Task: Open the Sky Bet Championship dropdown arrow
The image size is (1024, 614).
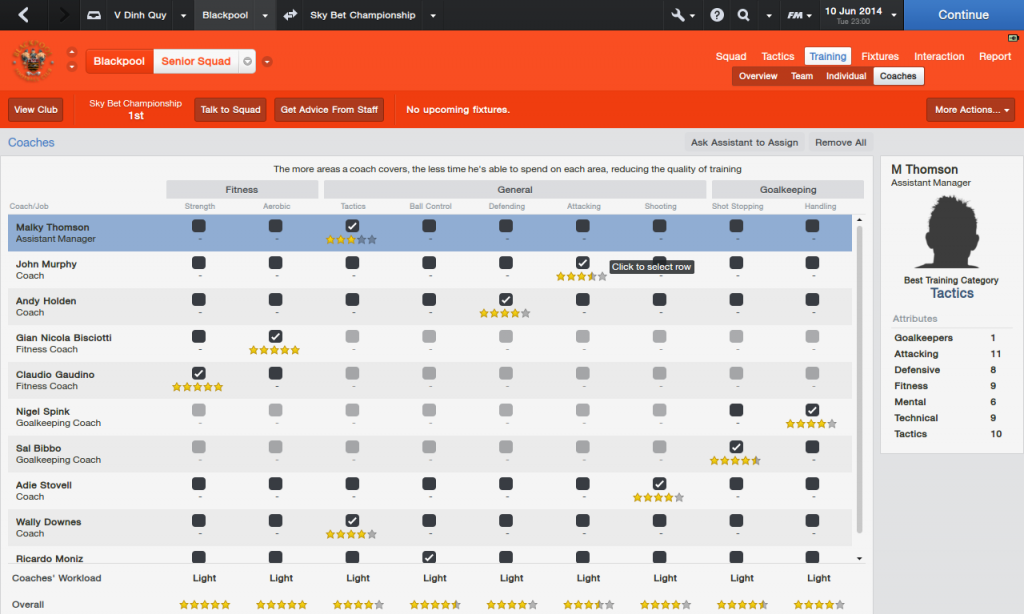Action: tap(432, 15)
